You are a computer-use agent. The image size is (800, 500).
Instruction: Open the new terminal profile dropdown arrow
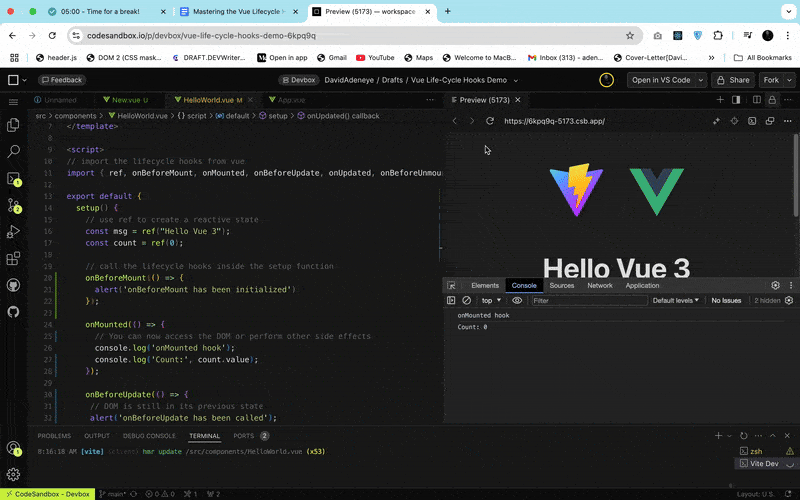coord(729,436)
